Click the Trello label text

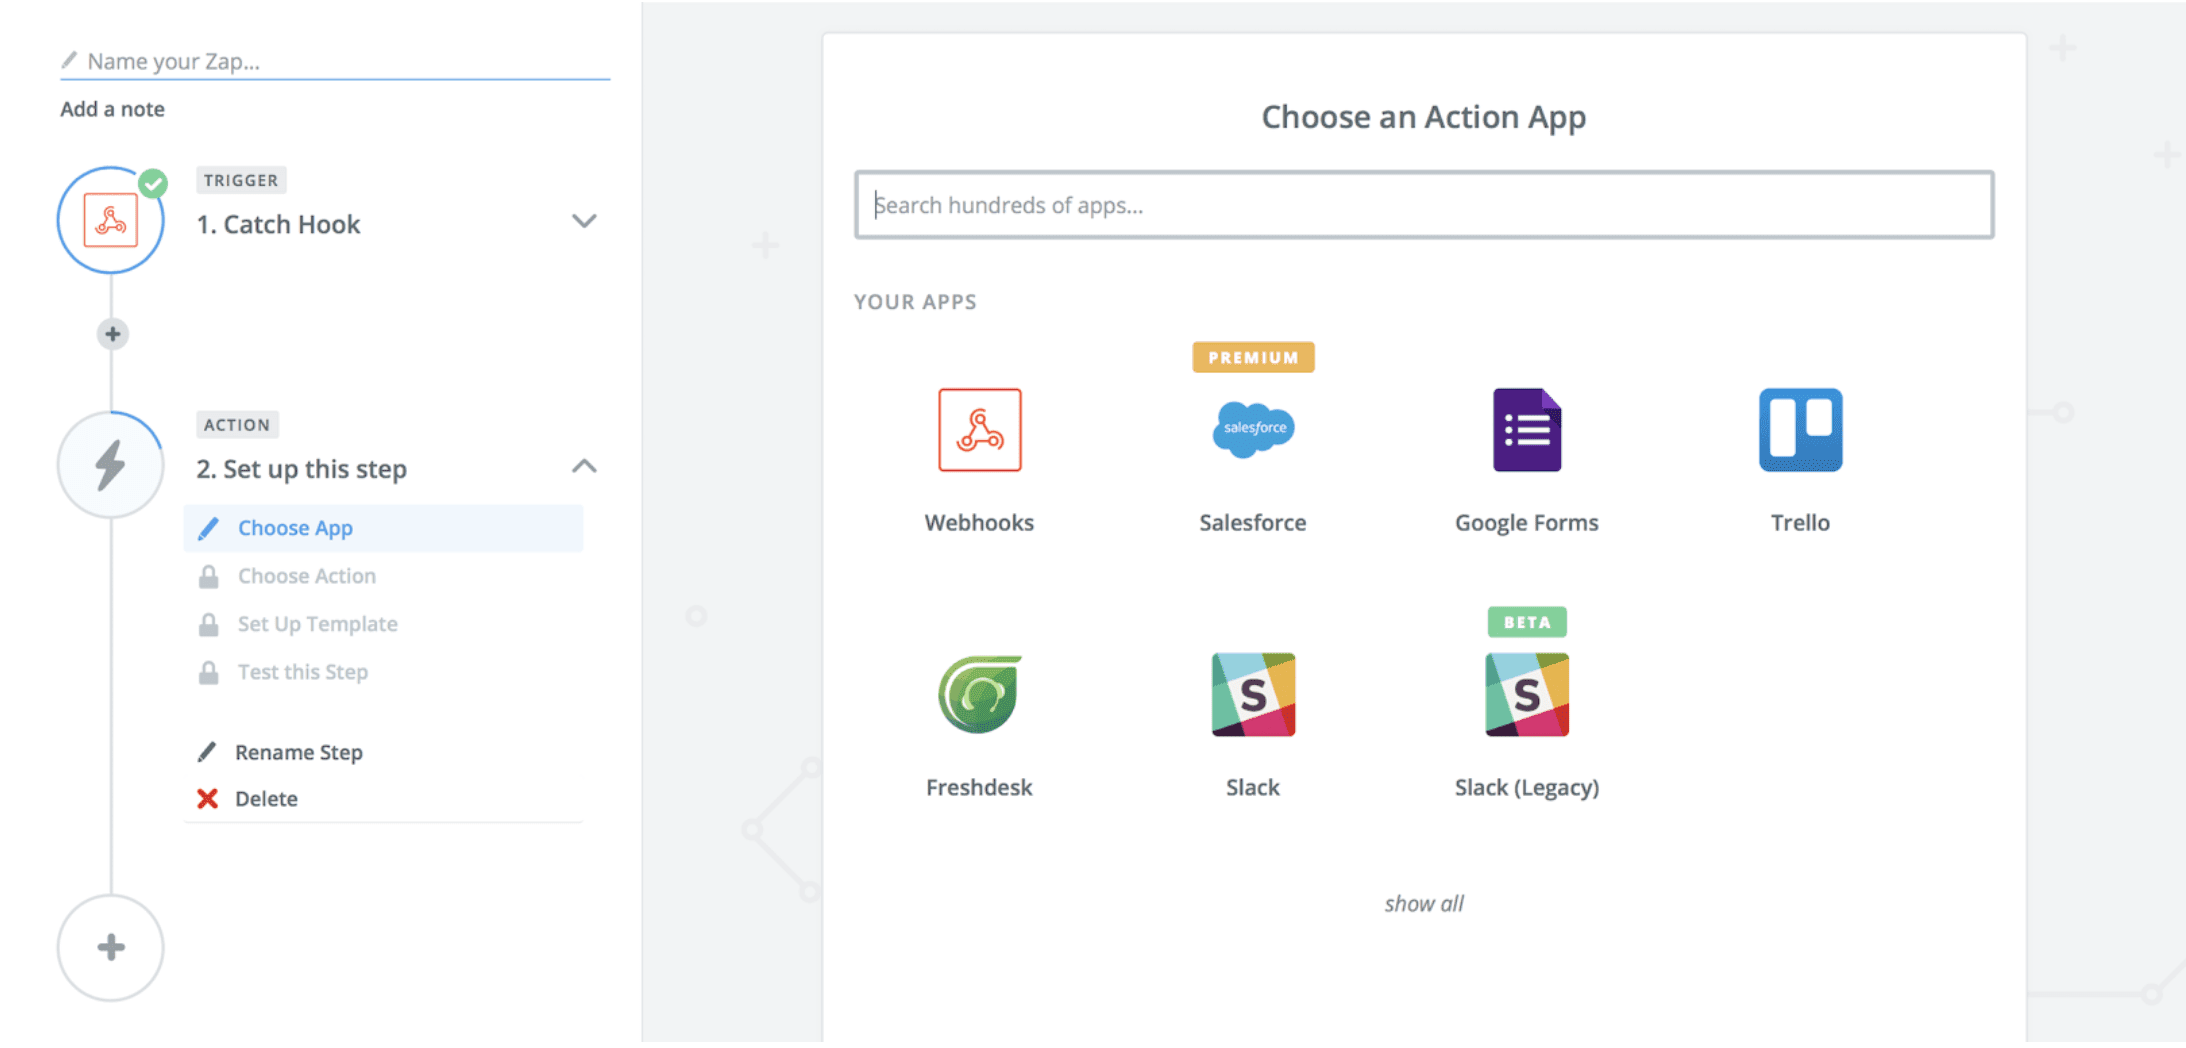[1800, 522]
